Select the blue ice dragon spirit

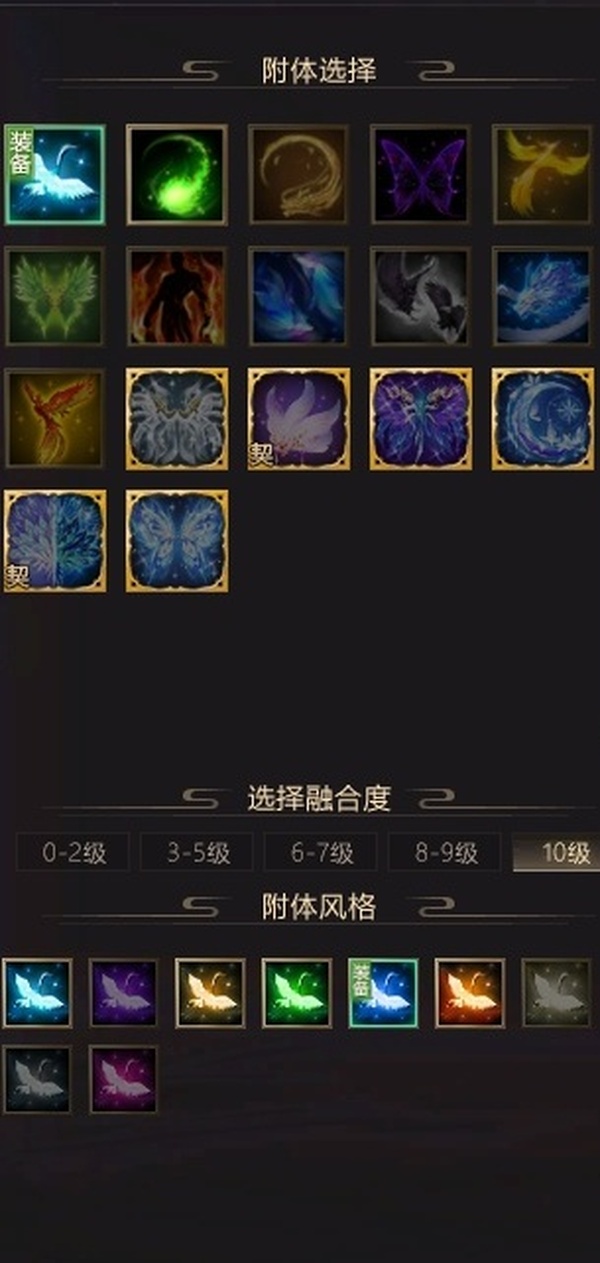543,297
